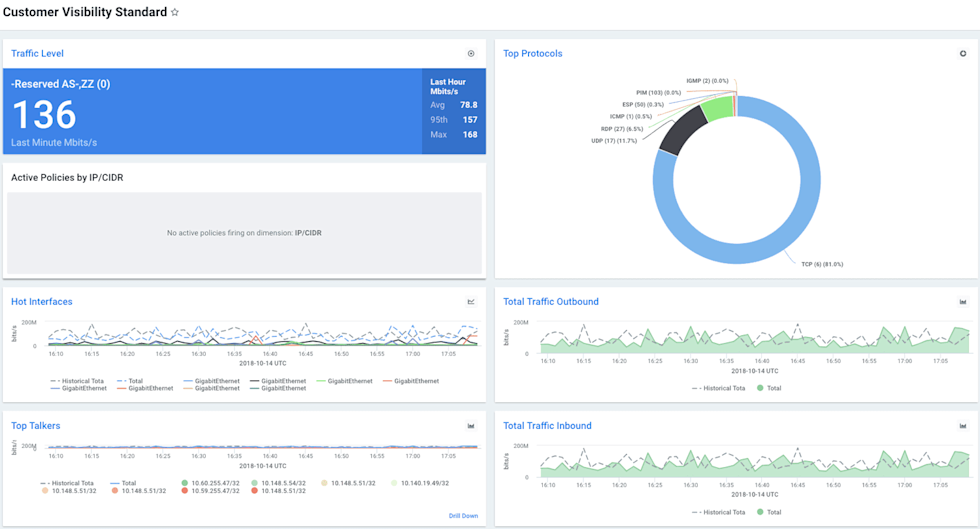Toggle the green-line GigabitEthernet legend entry

344,381
